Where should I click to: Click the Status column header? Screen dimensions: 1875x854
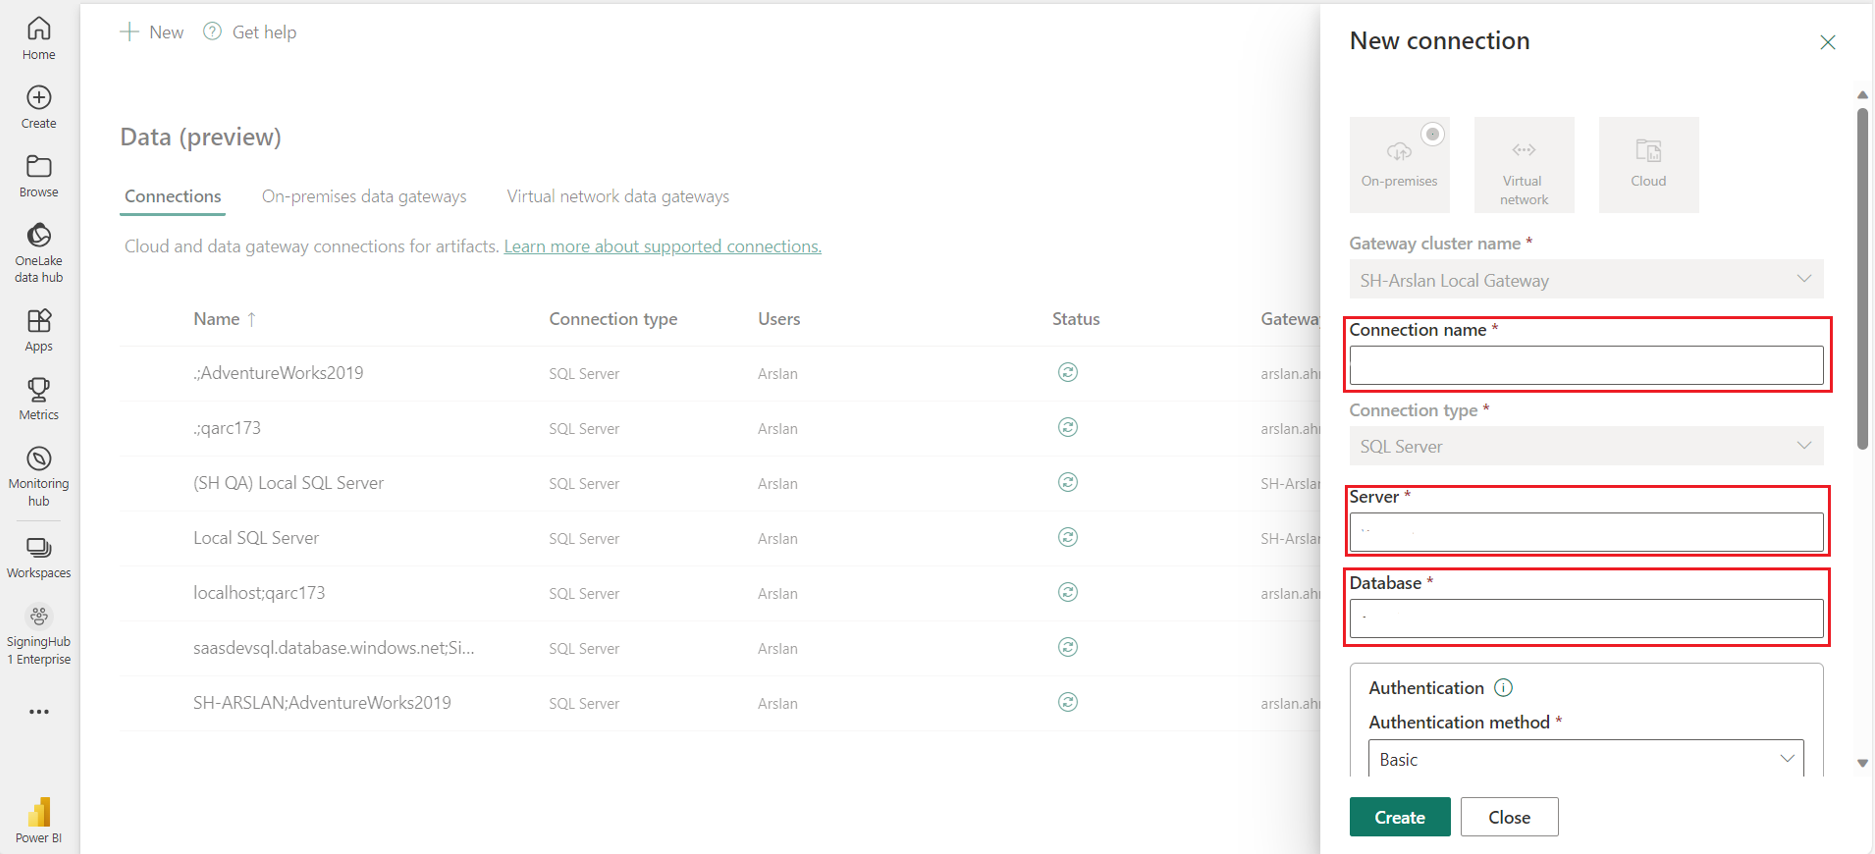(x=1076, y=319)
